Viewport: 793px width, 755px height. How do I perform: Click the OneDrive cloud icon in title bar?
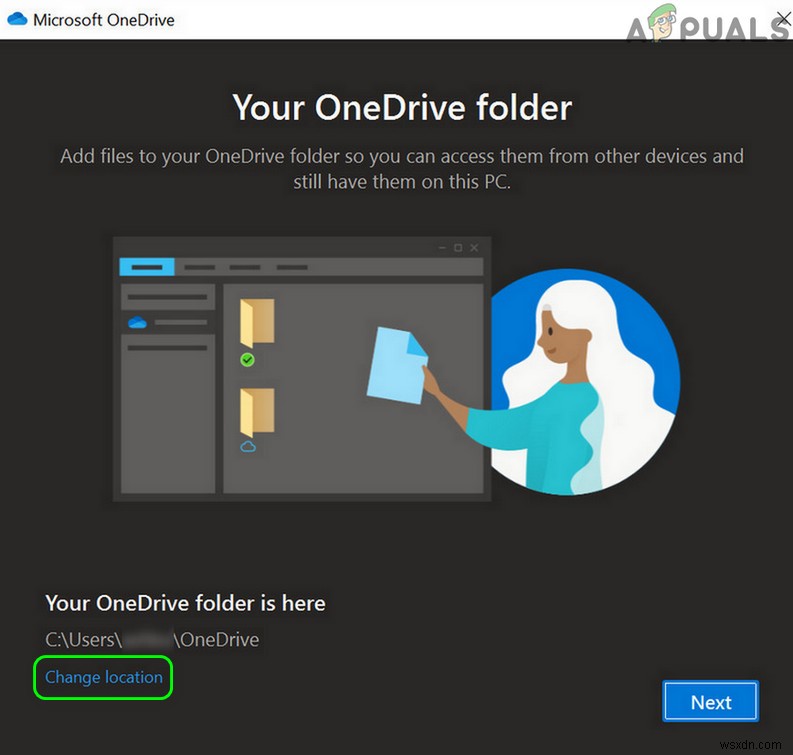pyautogui.click(x=17, y=19)
